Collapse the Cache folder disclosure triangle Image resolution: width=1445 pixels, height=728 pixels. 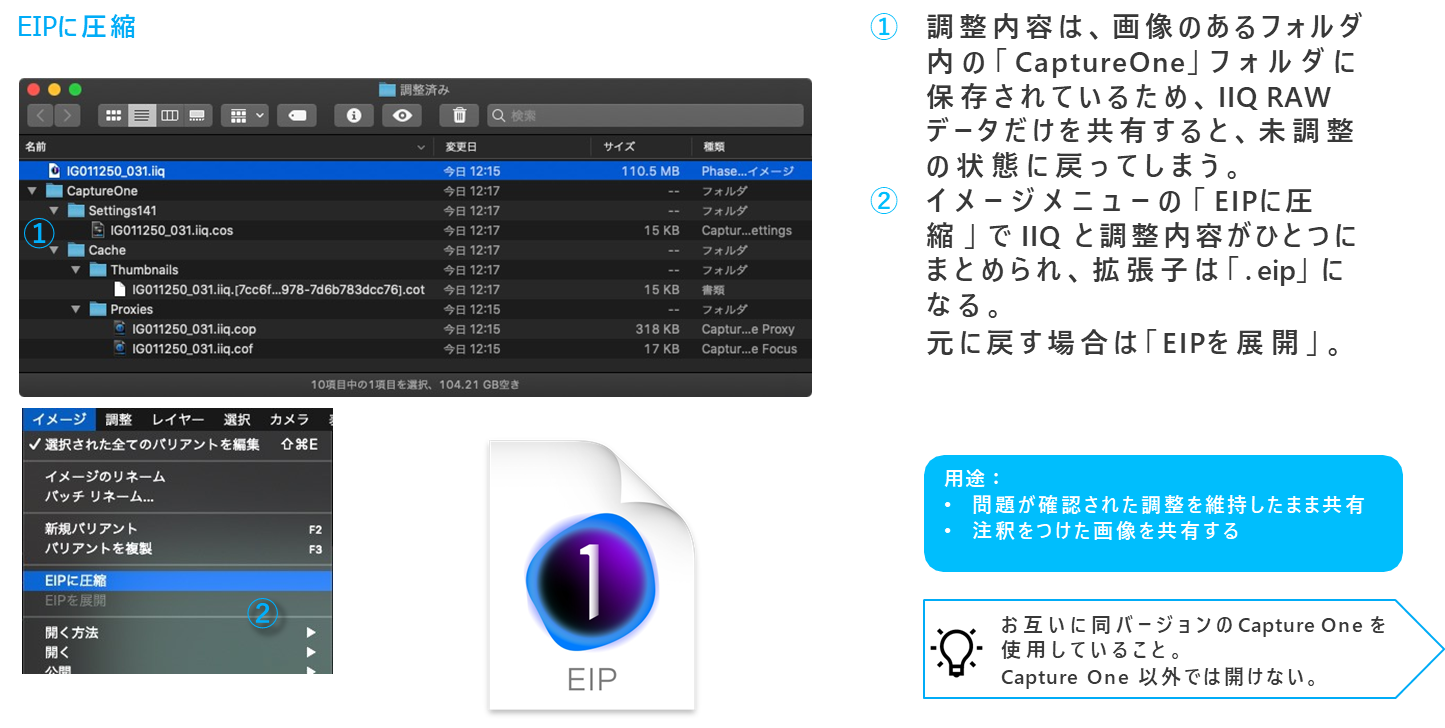pos(55,250)
